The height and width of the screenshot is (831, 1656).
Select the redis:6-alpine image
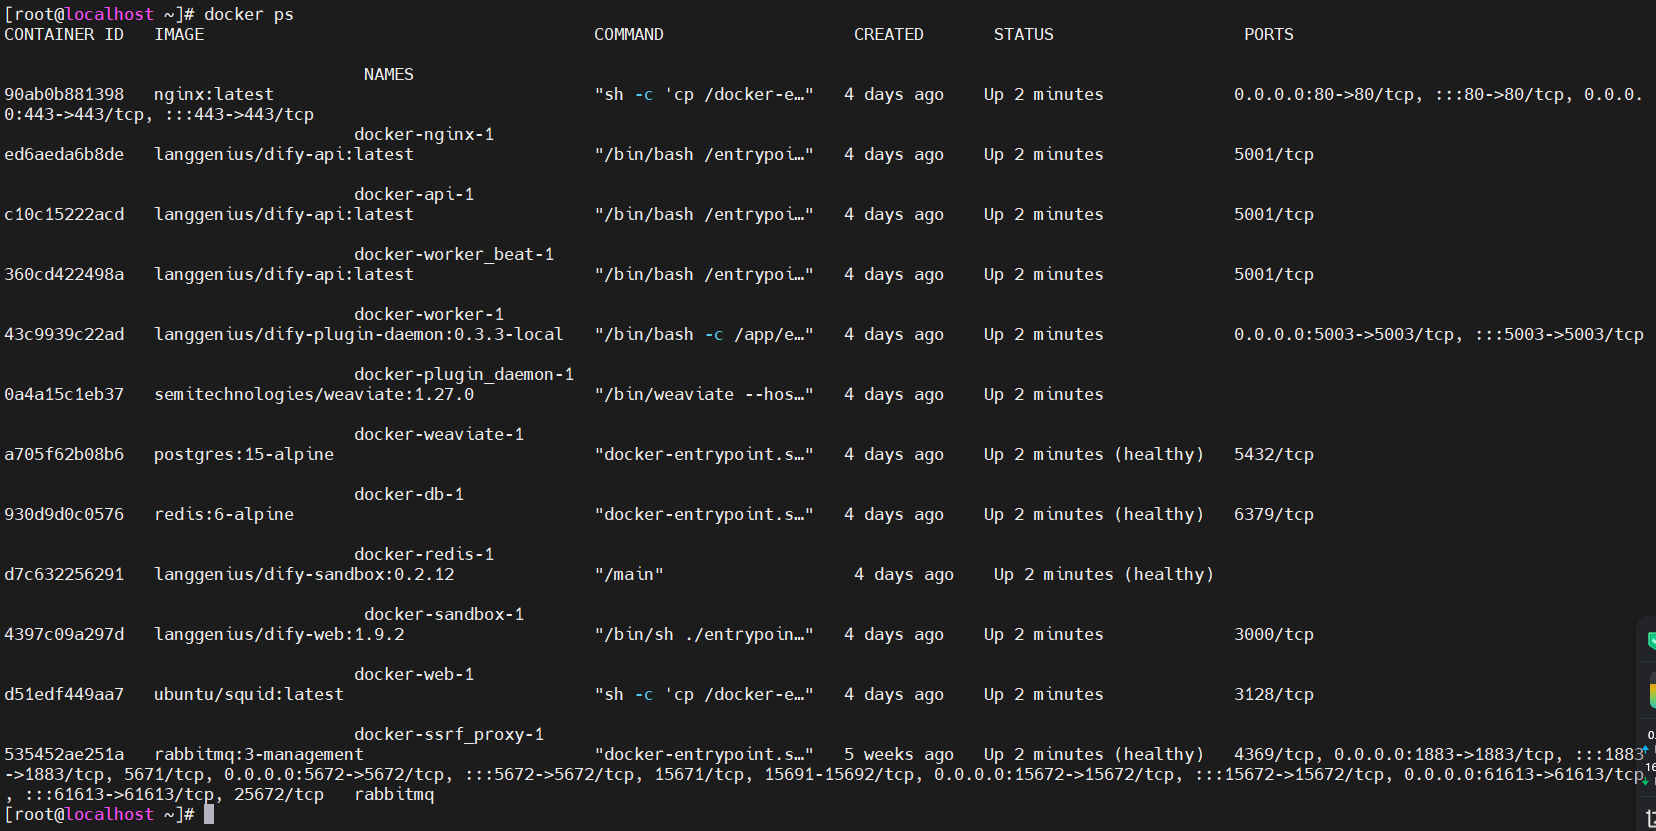(x=224, y=514)
